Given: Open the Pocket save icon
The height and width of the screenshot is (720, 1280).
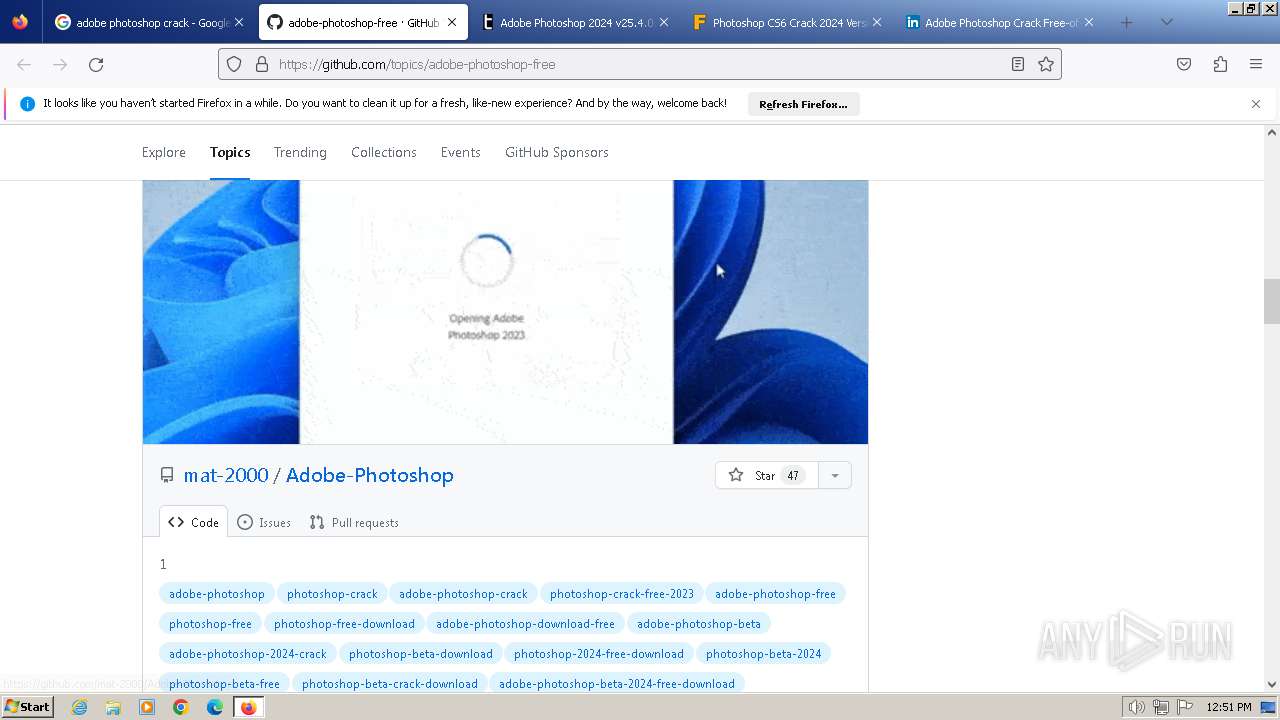Looking at the screenshot, I should point(1184,64).
